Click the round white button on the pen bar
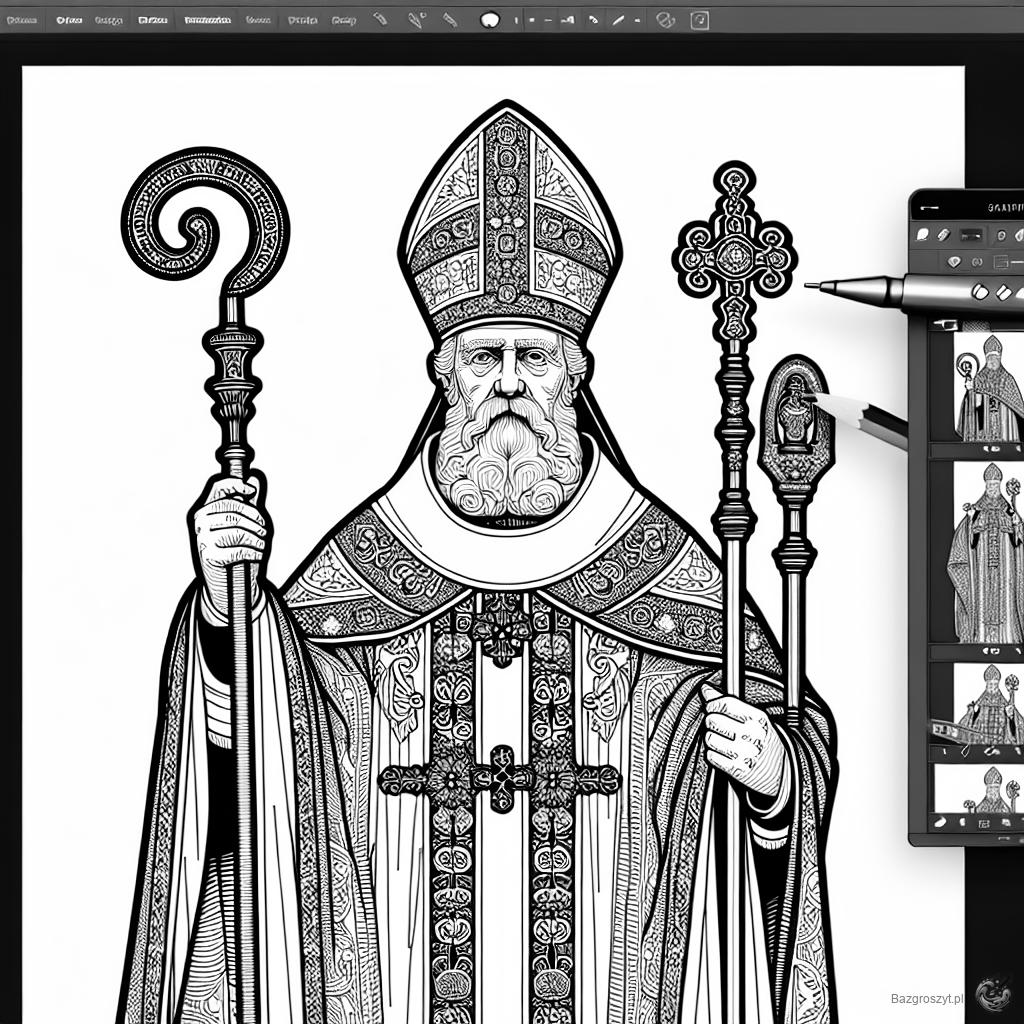Image resolution: width=1024 pixels, height=1024 pixels. [x=980, y=291]
